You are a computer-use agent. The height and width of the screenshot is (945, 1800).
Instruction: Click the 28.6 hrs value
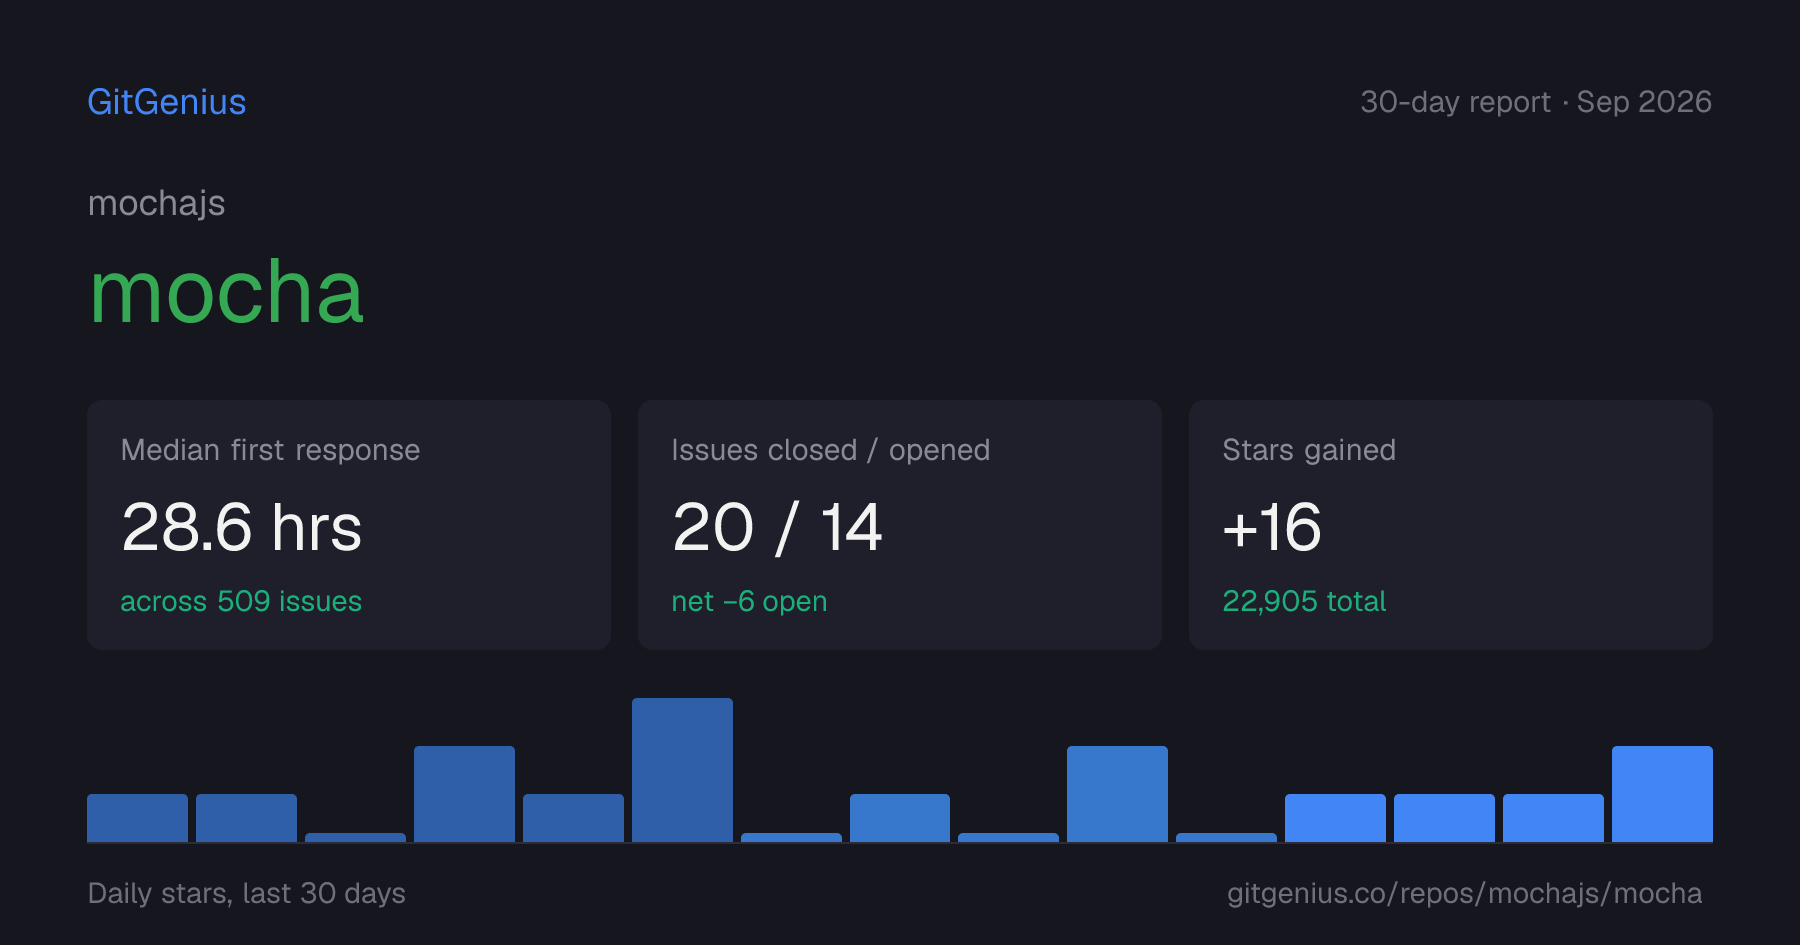241,527
